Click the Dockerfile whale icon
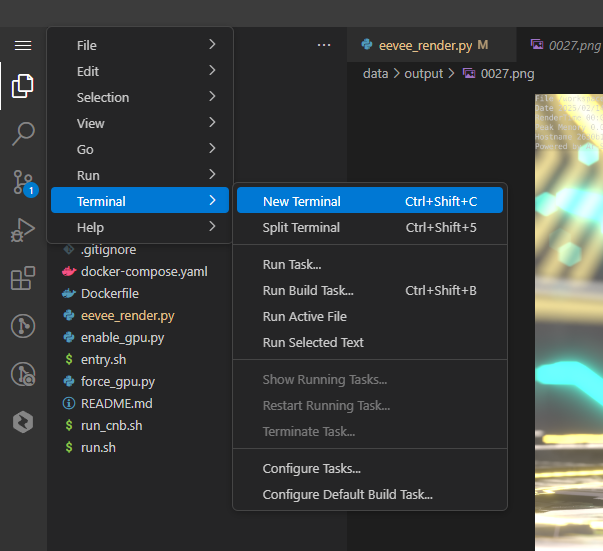 69,293
